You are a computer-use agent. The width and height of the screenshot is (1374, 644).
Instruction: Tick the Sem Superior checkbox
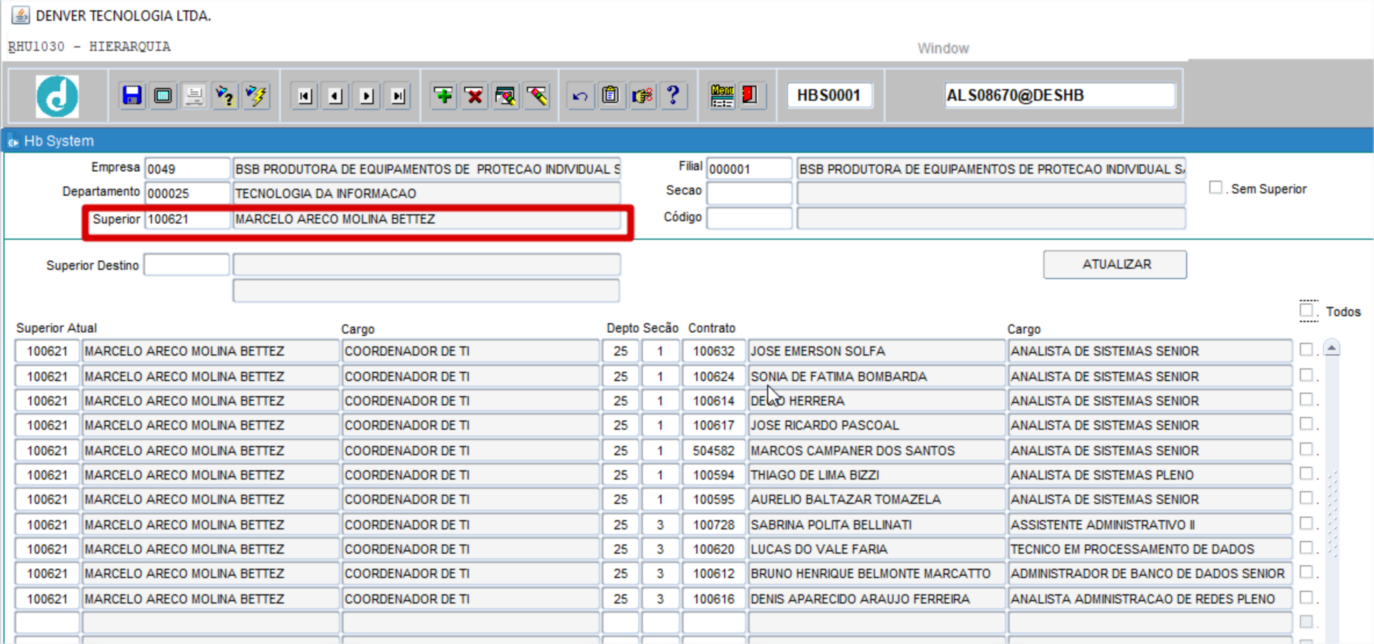[1216, 187]
